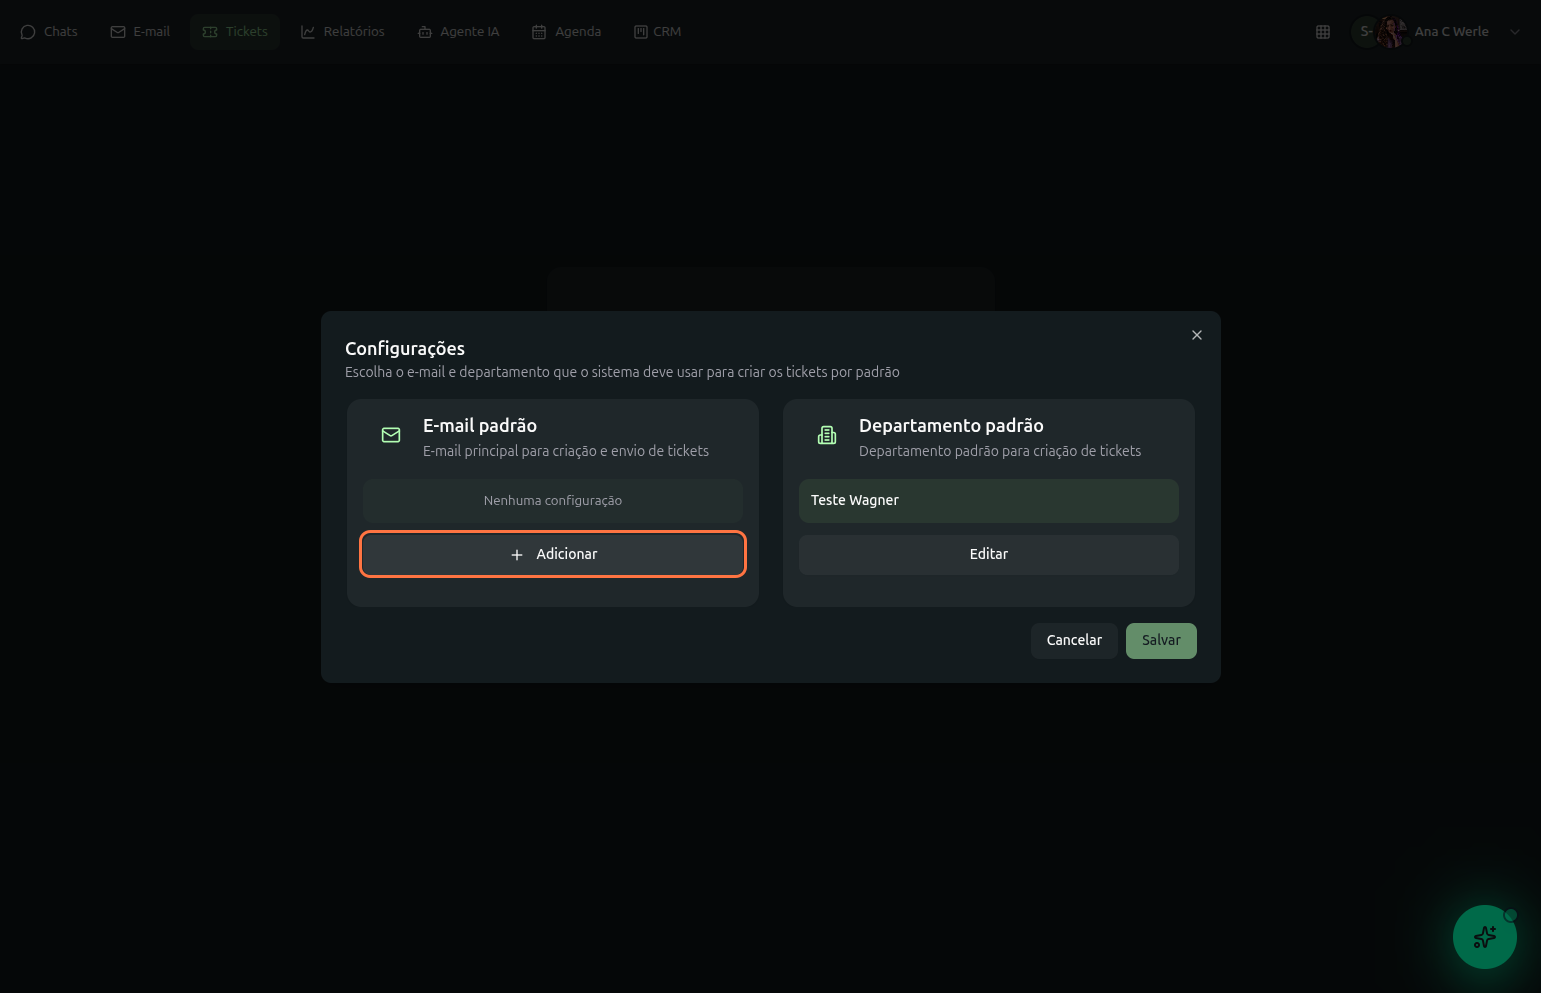This screenshot has height=993, width=1541.
Task: Navigate to the E-mail tab
Action: click(140, 32)
